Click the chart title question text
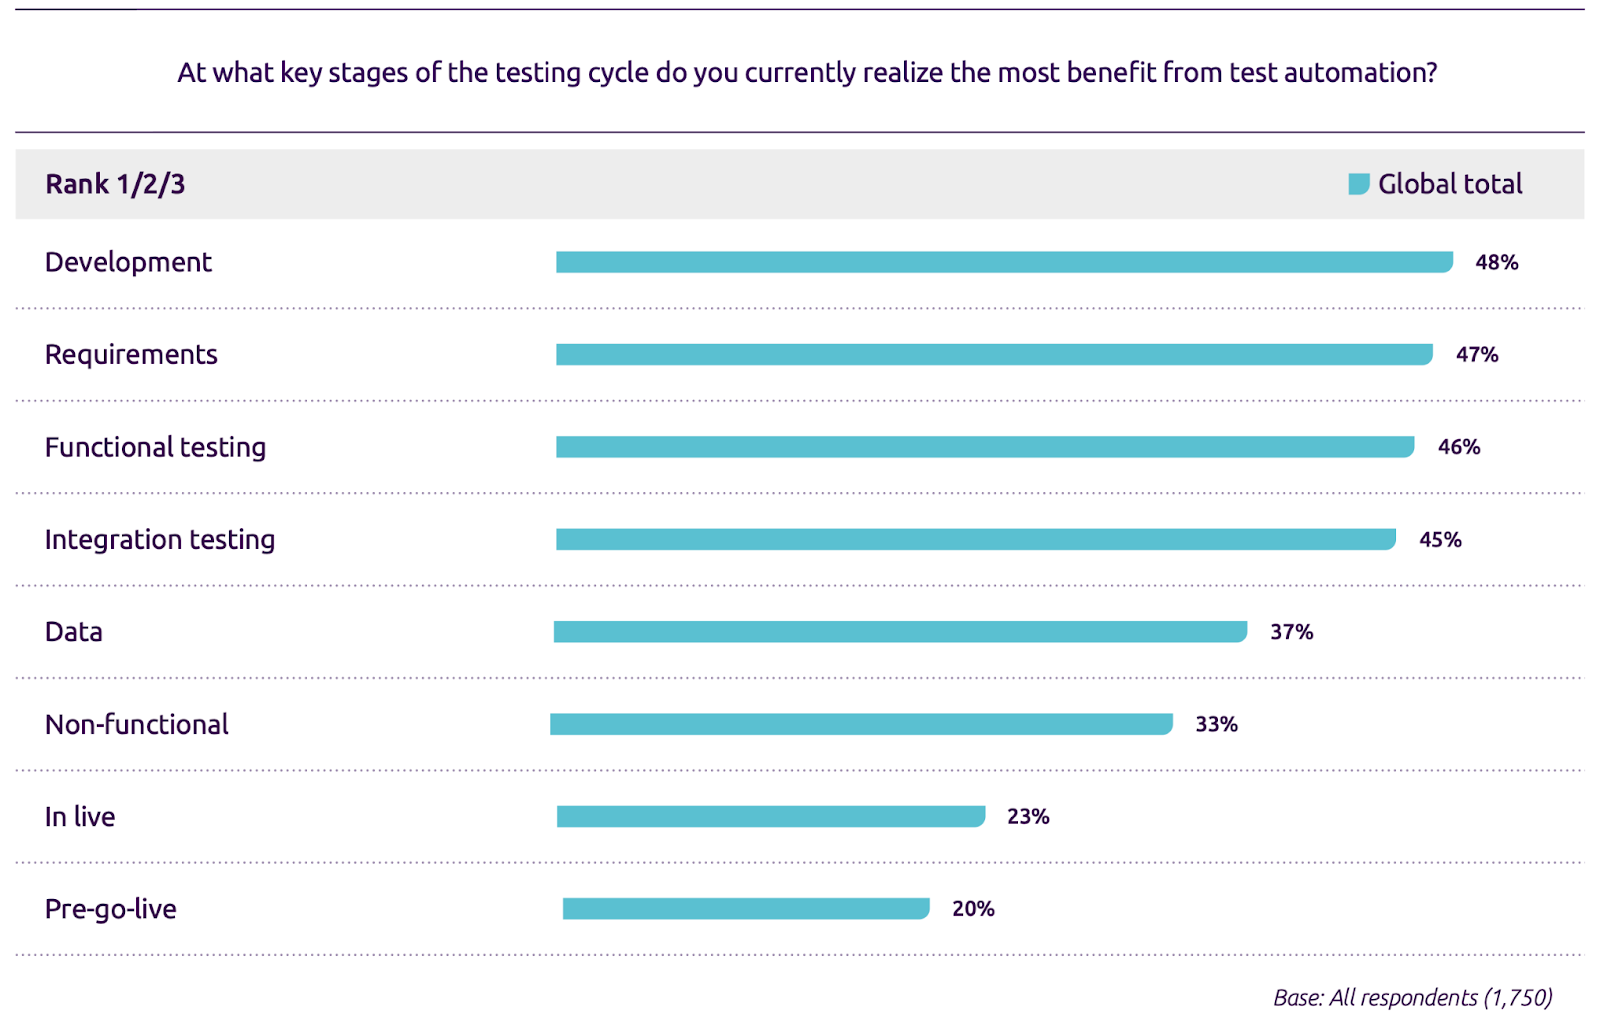This screenshot has height=1031, width=1600. pyautogui.click(x=807, y=73)
